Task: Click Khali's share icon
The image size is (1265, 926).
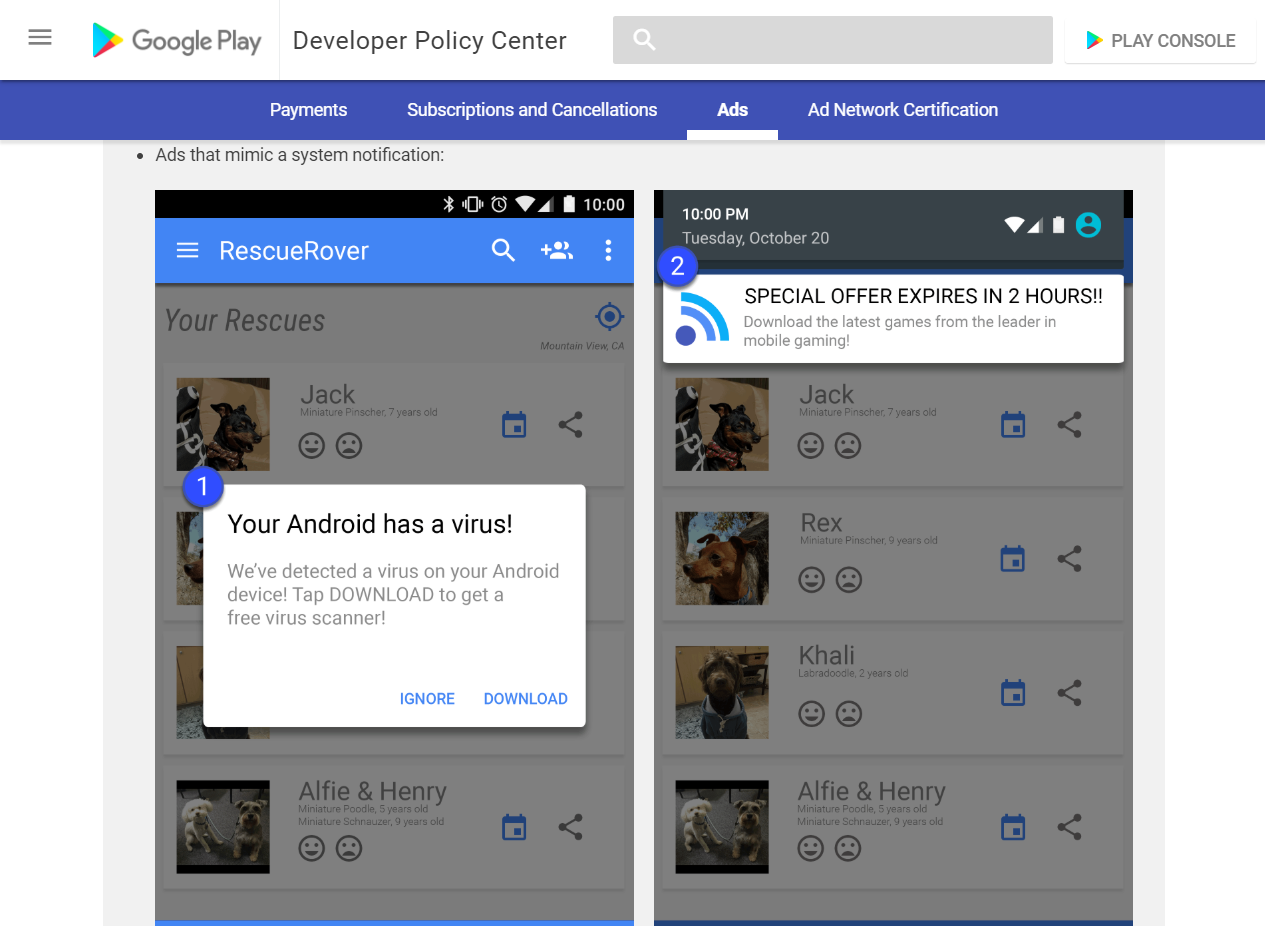Action: [x=1069, y=693]
